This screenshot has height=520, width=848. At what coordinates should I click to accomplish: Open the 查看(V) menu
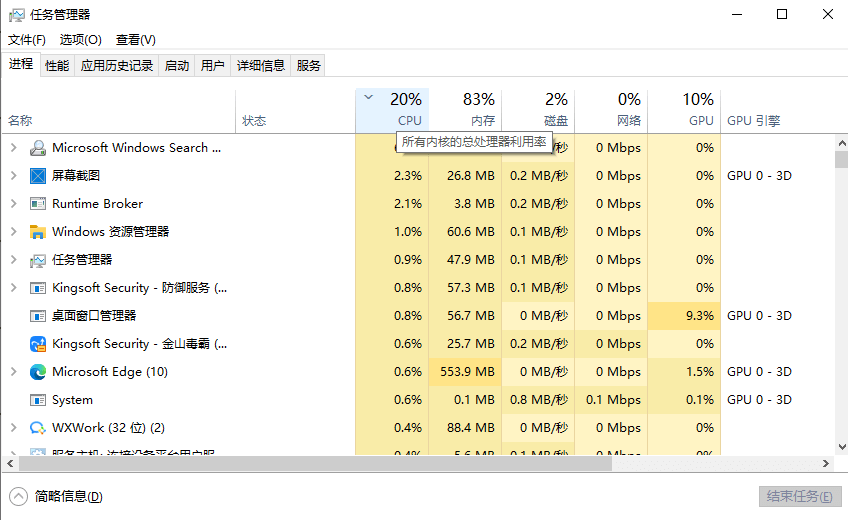point(136,39)
